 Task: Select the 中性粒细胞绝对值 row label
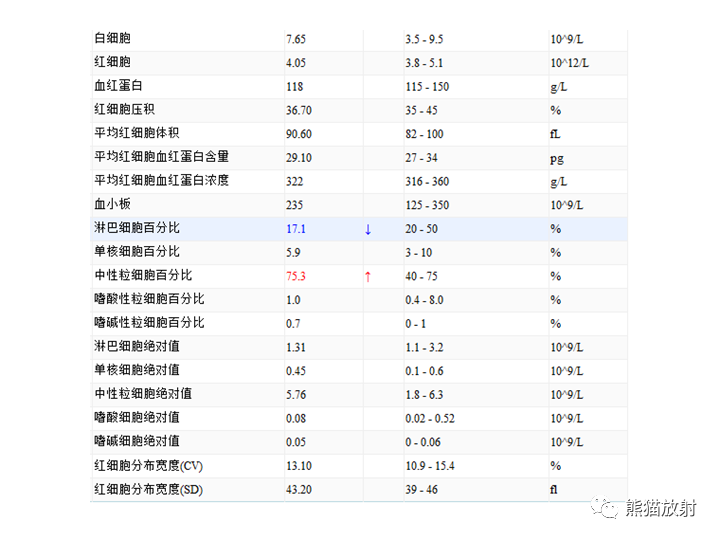tap(143, 394)
